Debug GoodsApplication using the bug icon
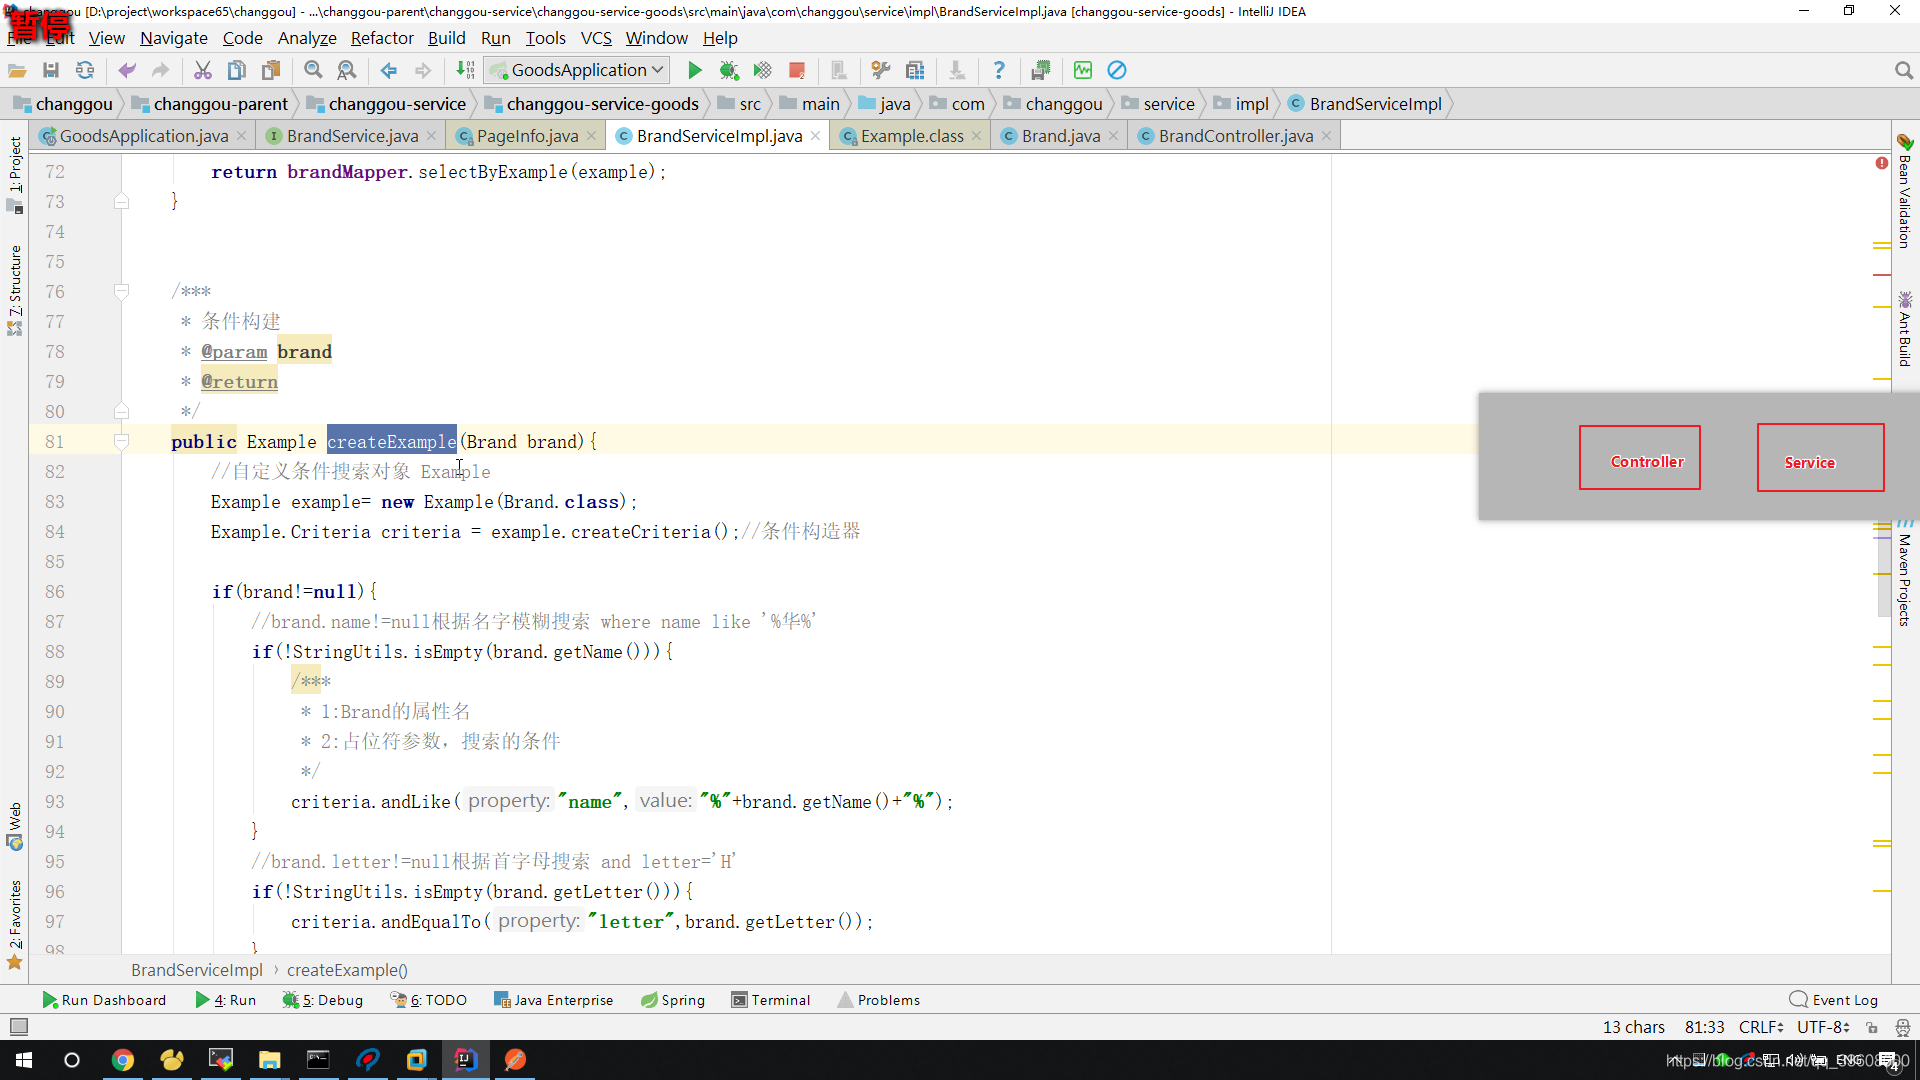 pos(729,70)
